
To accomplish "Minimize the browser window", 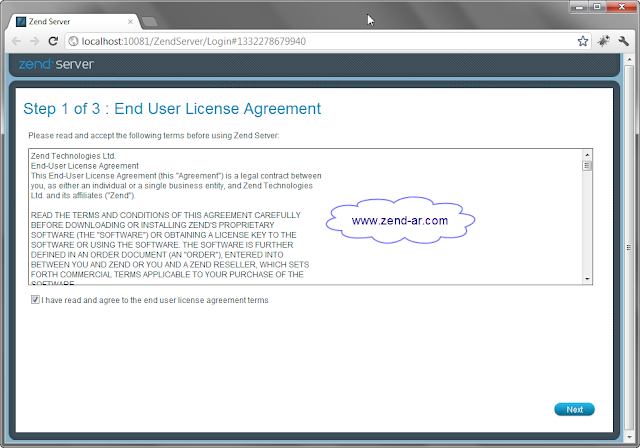I will click(579, 7).
